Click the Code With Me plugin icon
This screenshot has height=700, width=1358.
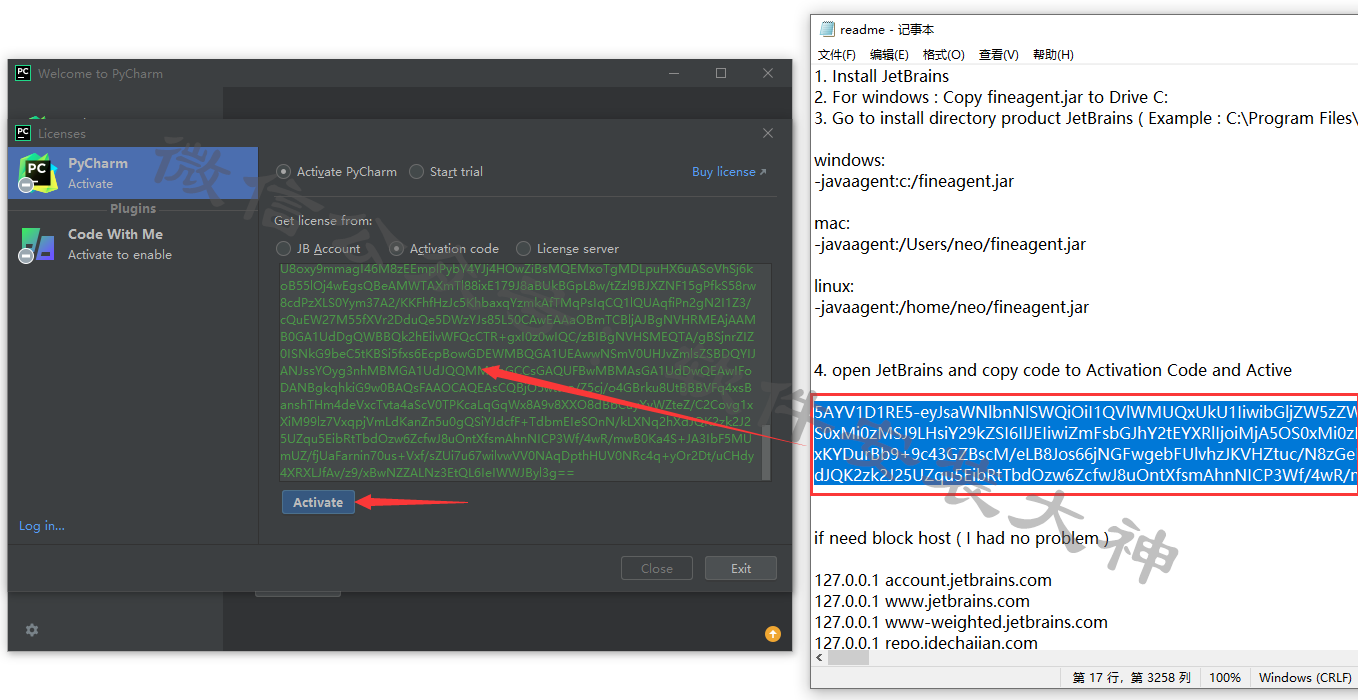38,245
